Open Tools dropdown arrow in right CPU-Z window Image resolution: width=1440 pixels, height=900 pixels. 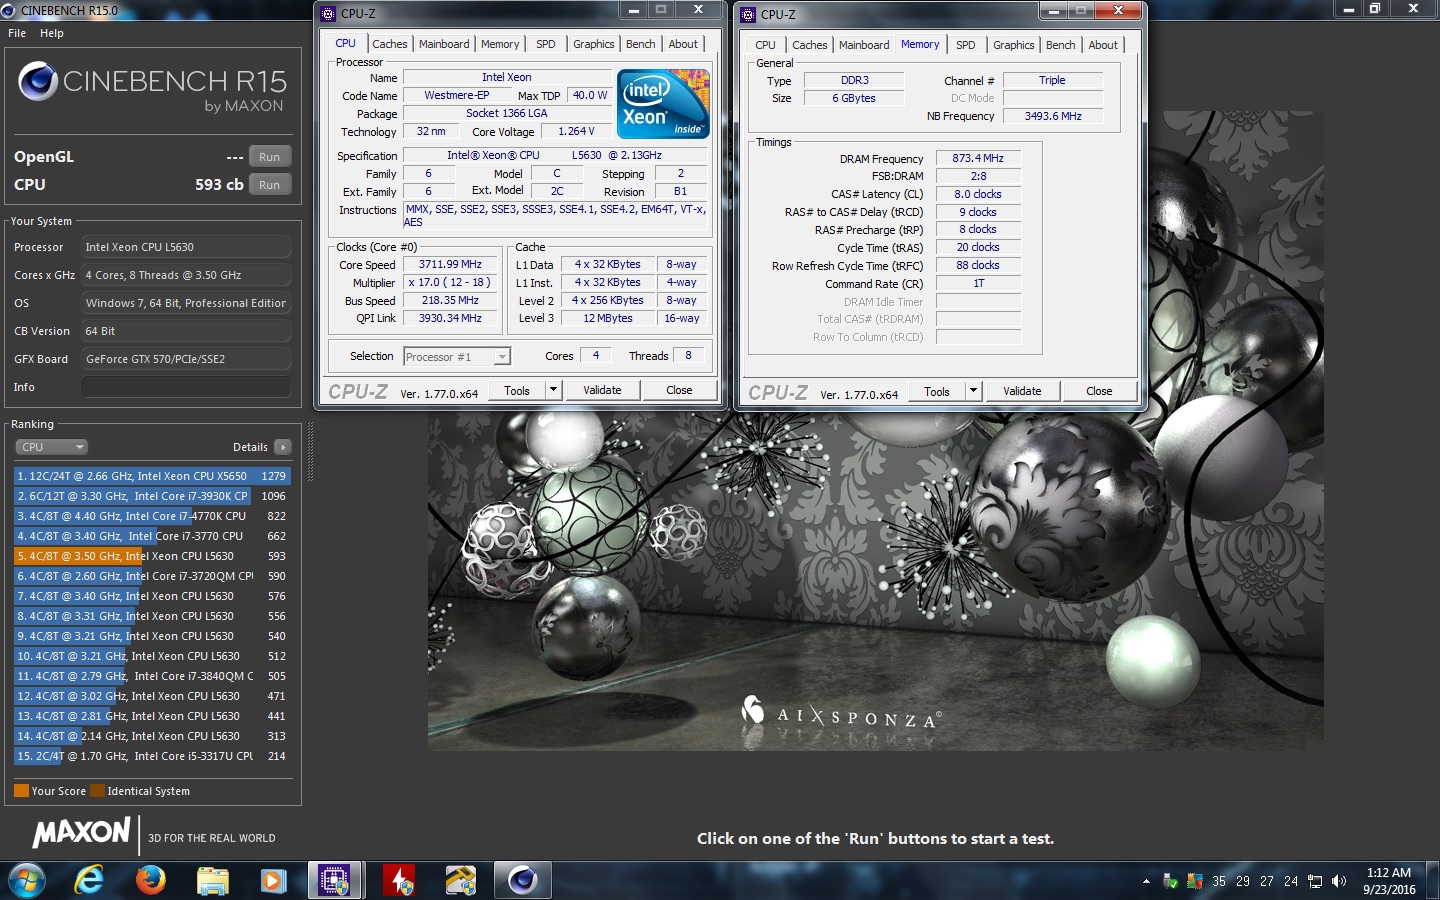point(973,391)
